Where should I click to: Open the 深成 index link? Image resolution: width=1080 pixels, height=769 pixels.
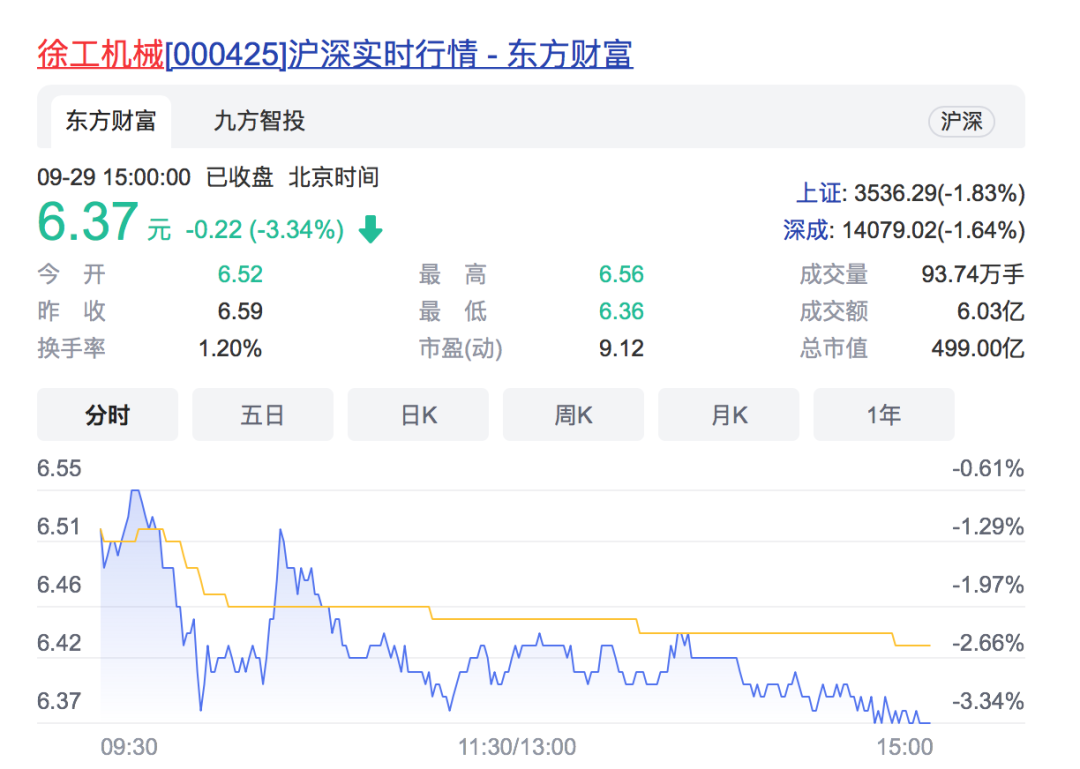pyautogui.click(x=806, y=231)
